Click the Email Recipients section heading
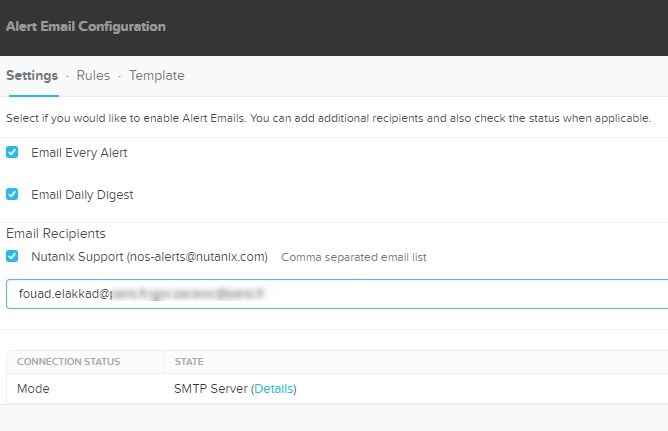 click(56, 234)
